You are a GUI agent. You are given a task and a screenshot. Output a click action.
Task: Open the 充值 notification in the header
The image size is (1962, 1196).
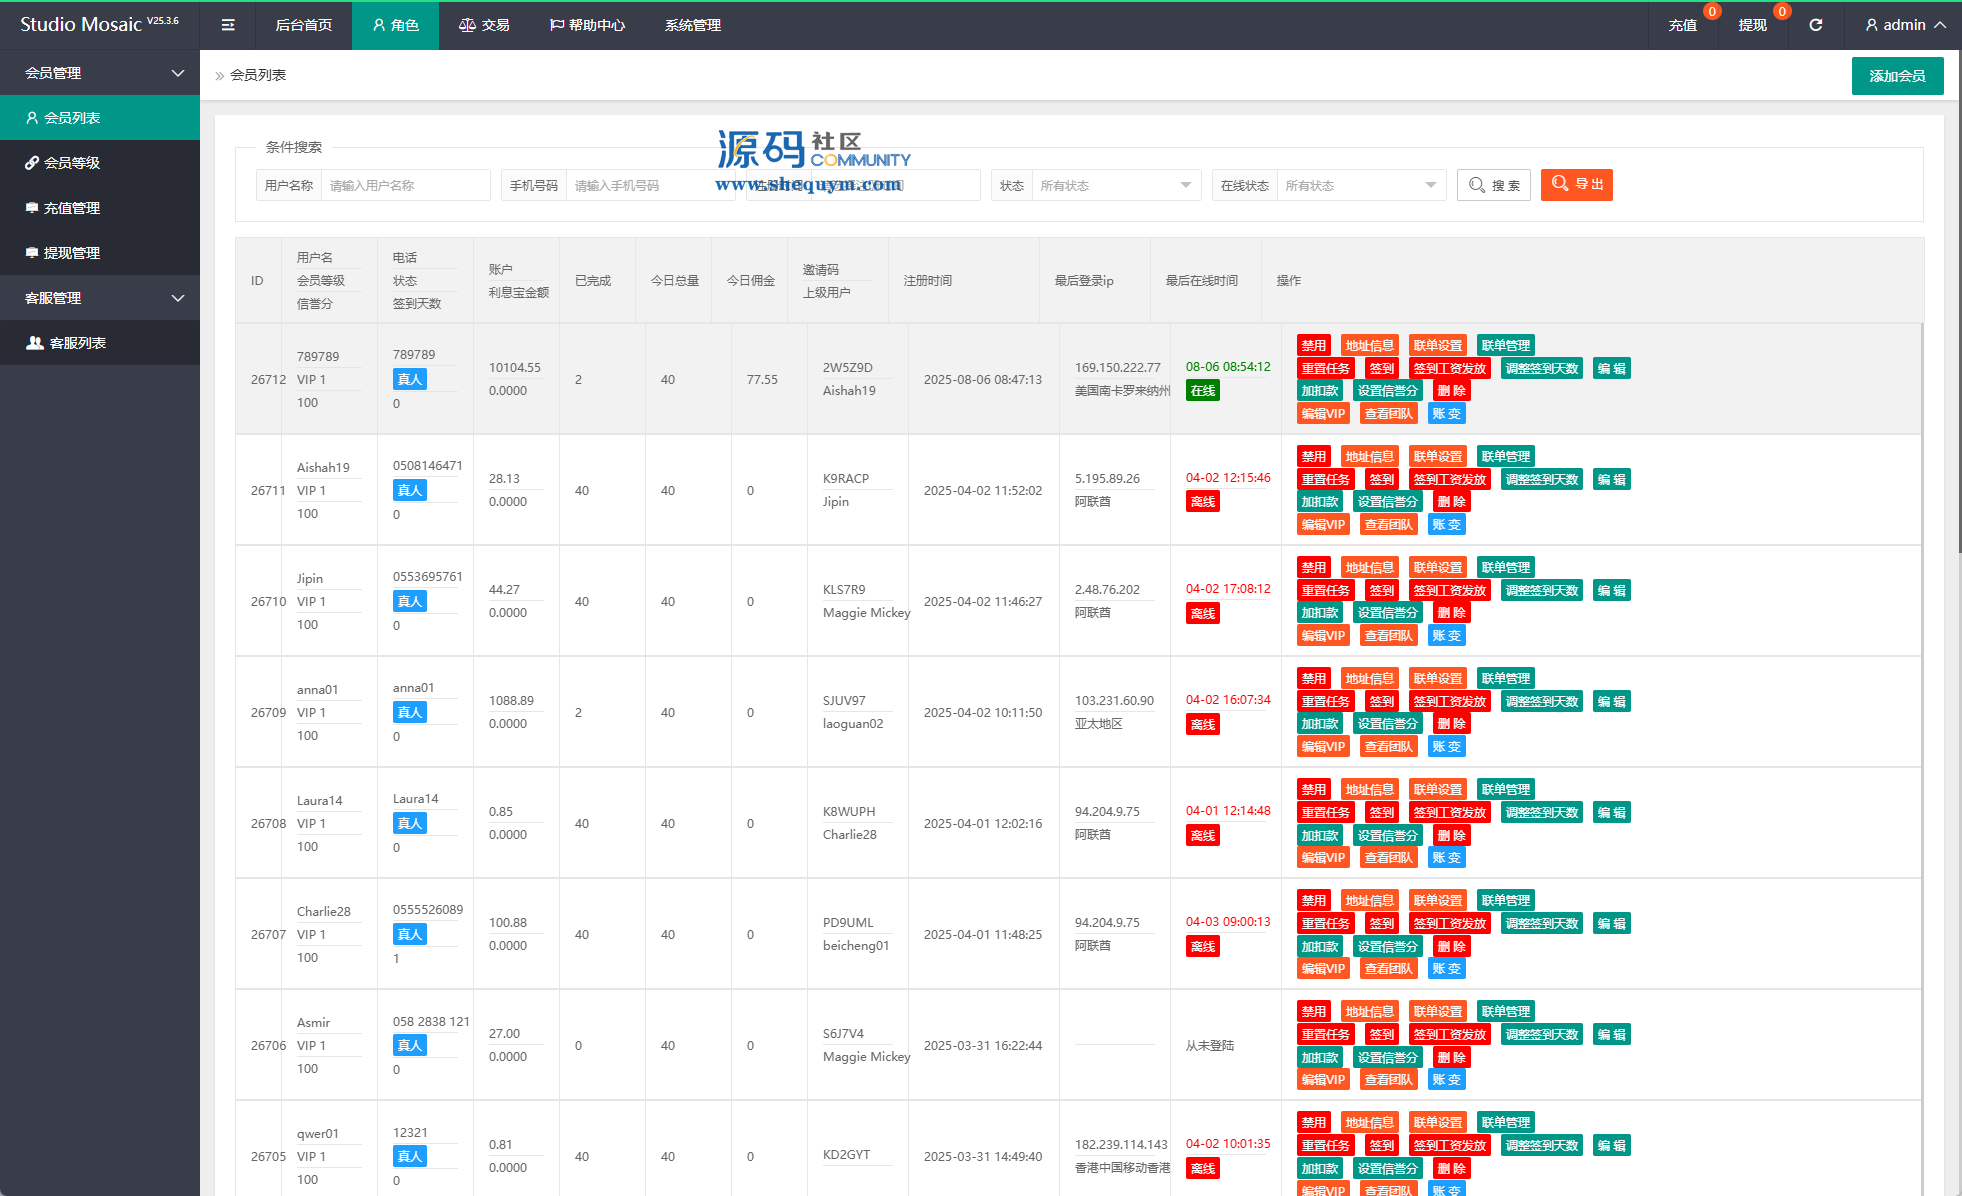(1682, 25)
